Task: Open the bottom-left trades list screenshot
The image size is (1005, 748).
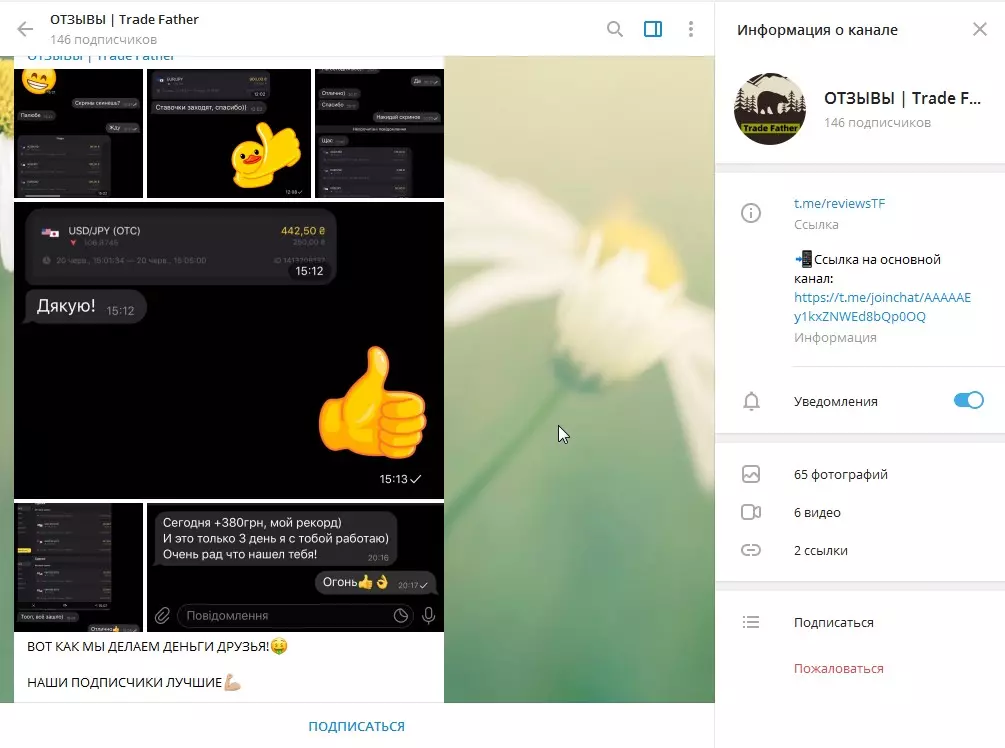Action: coord(78,567)
